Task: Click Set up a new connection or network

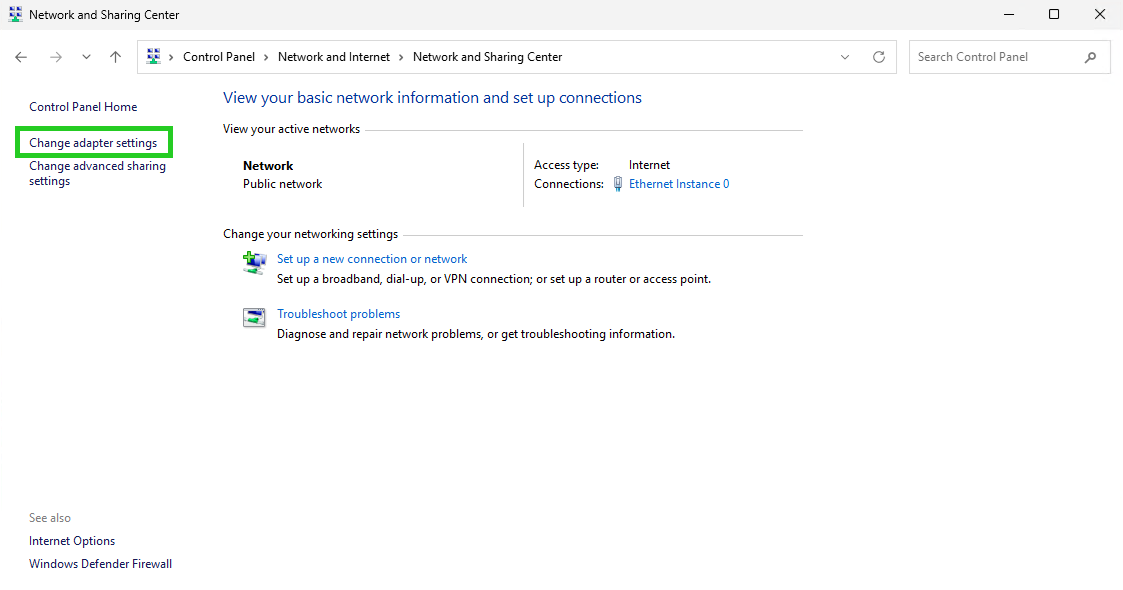Action: point(371,258)
